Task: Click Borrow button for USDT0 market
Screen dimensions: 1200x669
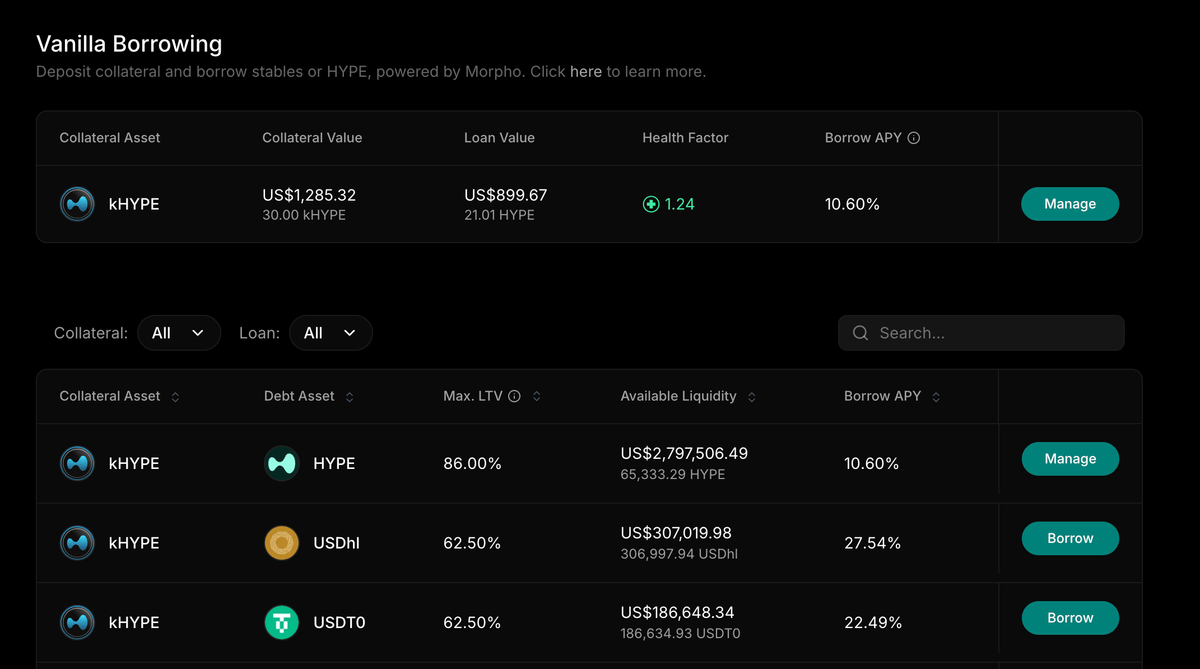Action: point(1070,618)
